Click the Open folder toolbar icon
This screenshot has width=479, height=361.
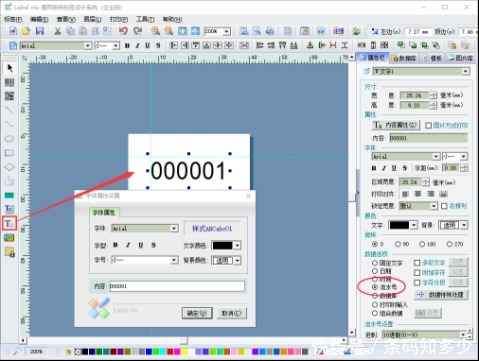pos(26,31)
